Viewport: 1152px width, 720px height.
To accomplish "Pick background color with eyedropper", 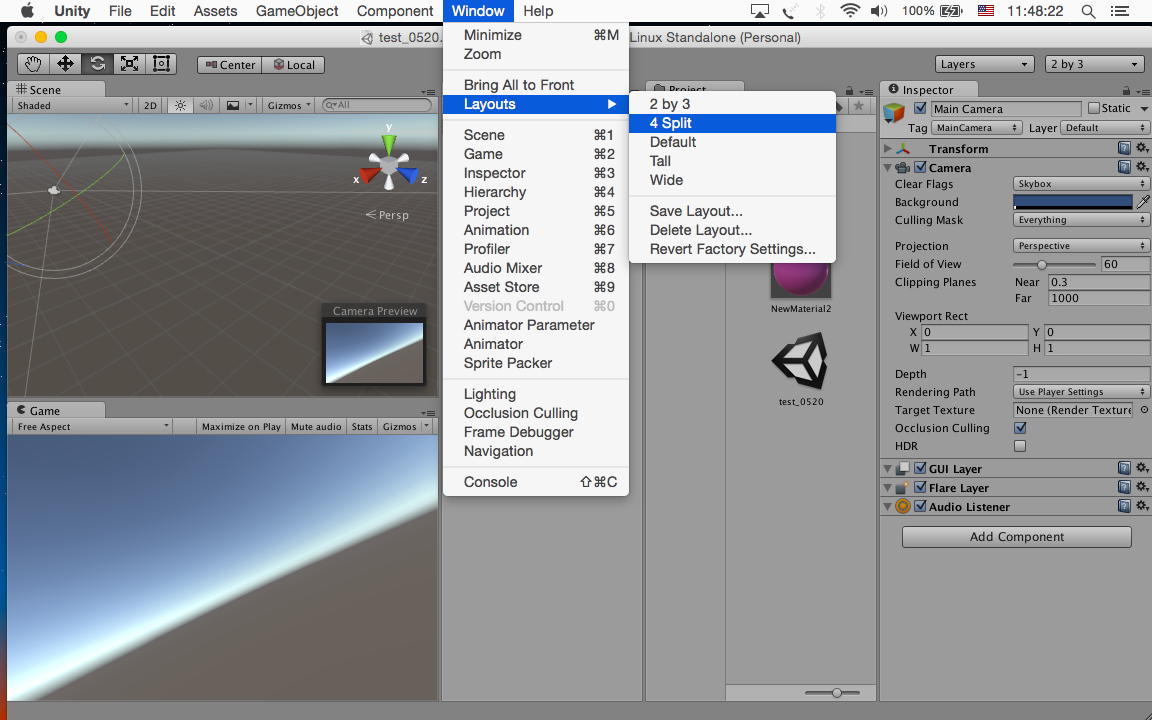I will click(1143, 201).
